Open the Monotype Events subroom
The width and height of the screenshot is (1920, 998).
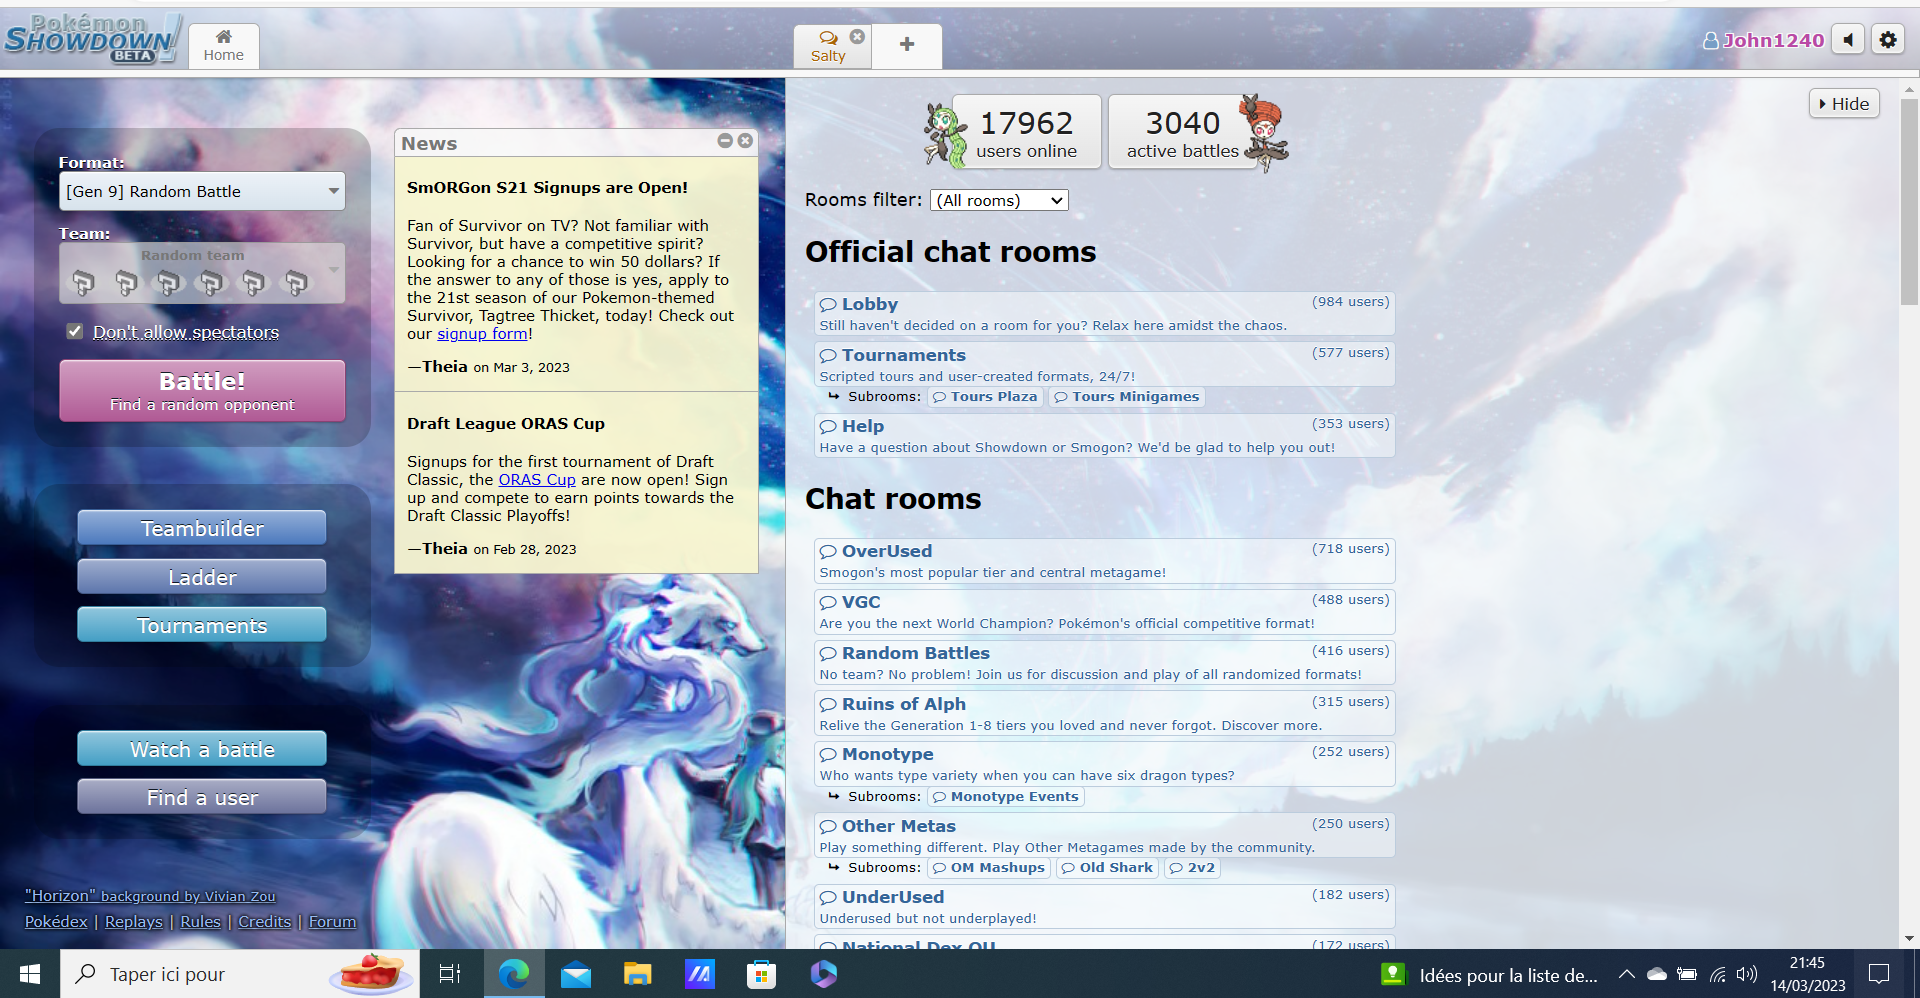[x=1006, y=797]
